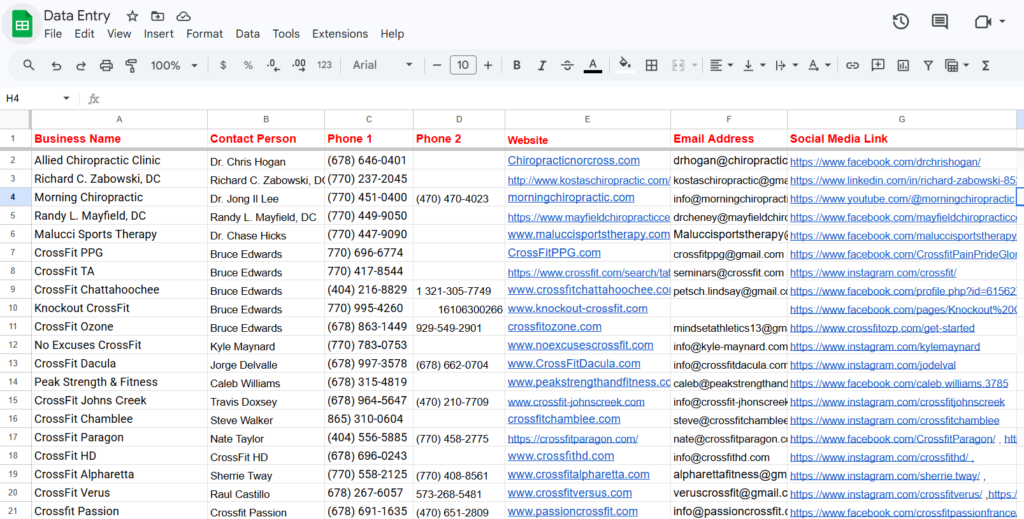1024x519 pixels.
Task: Check the cloud save status icon
Action: click(184, 16)
